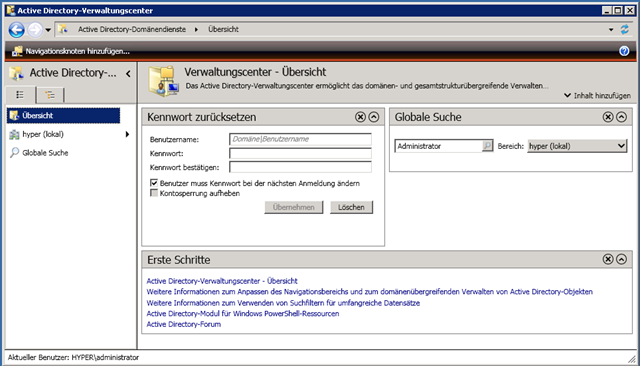Toggle 'Benutzer muss Kennwort ändern' checkbox

[x=154, y=183]
